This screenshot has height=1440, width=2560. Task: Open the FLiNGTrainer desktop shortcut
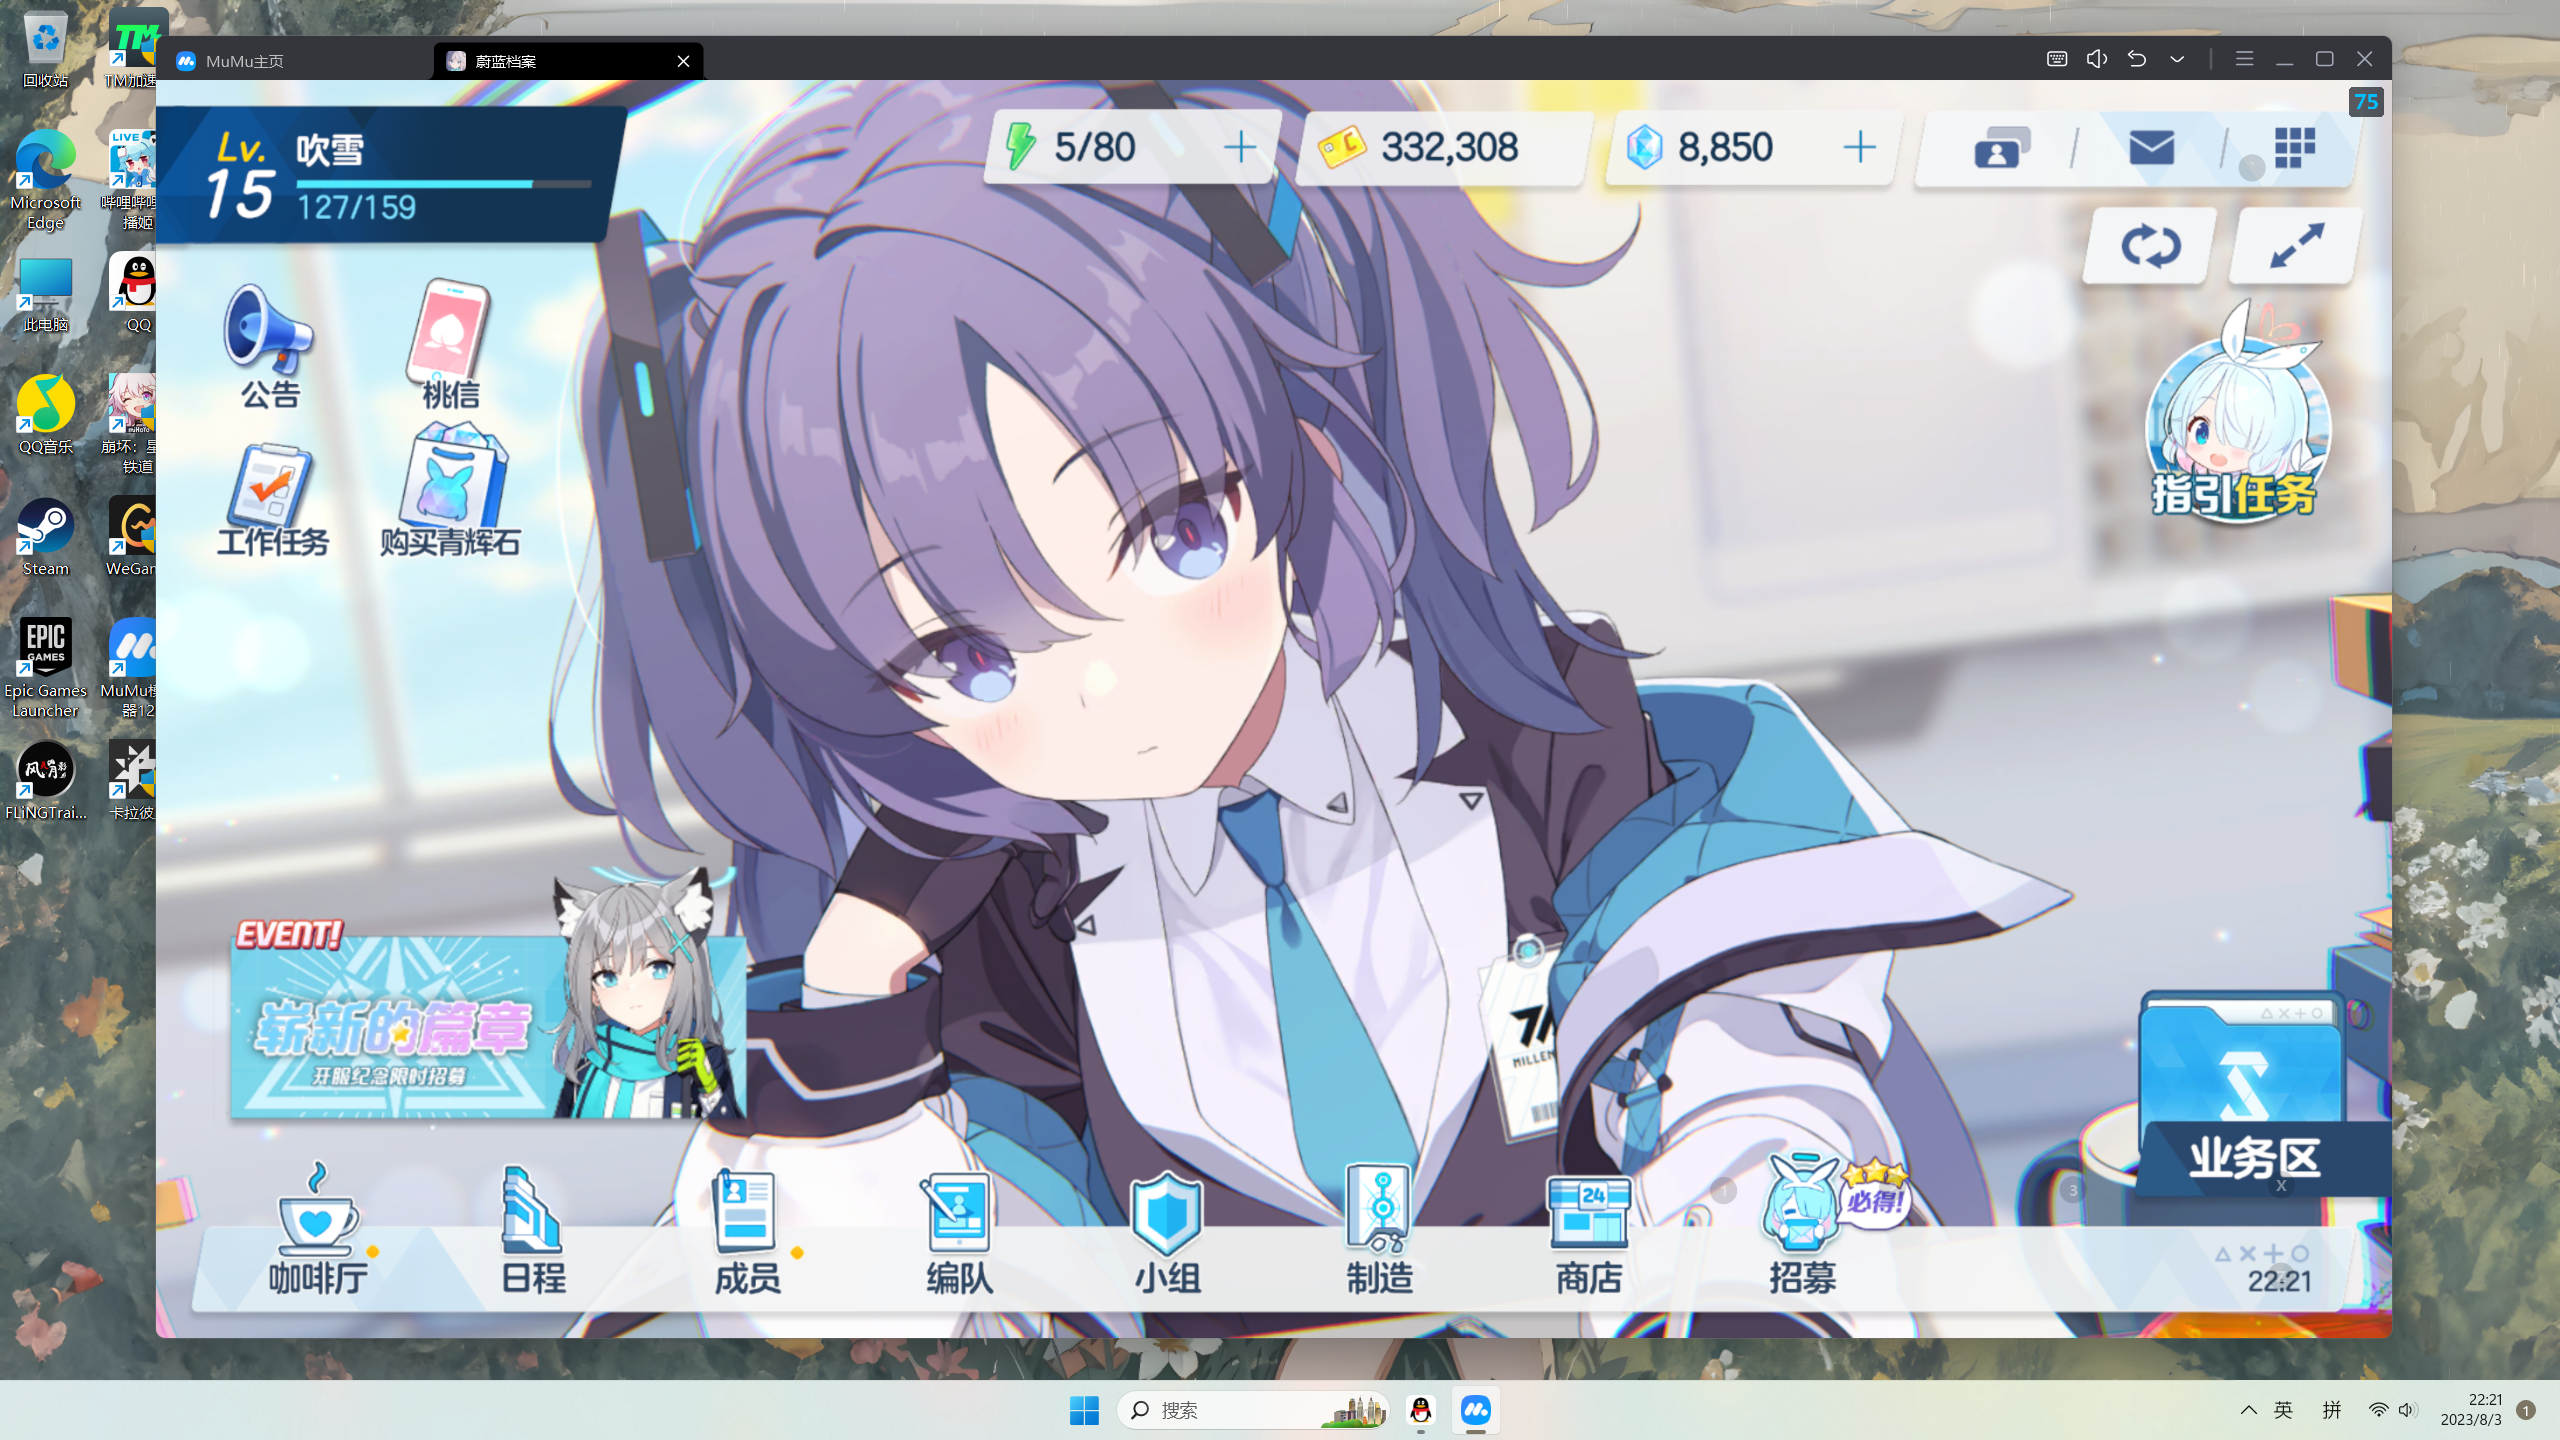[46, 782]
